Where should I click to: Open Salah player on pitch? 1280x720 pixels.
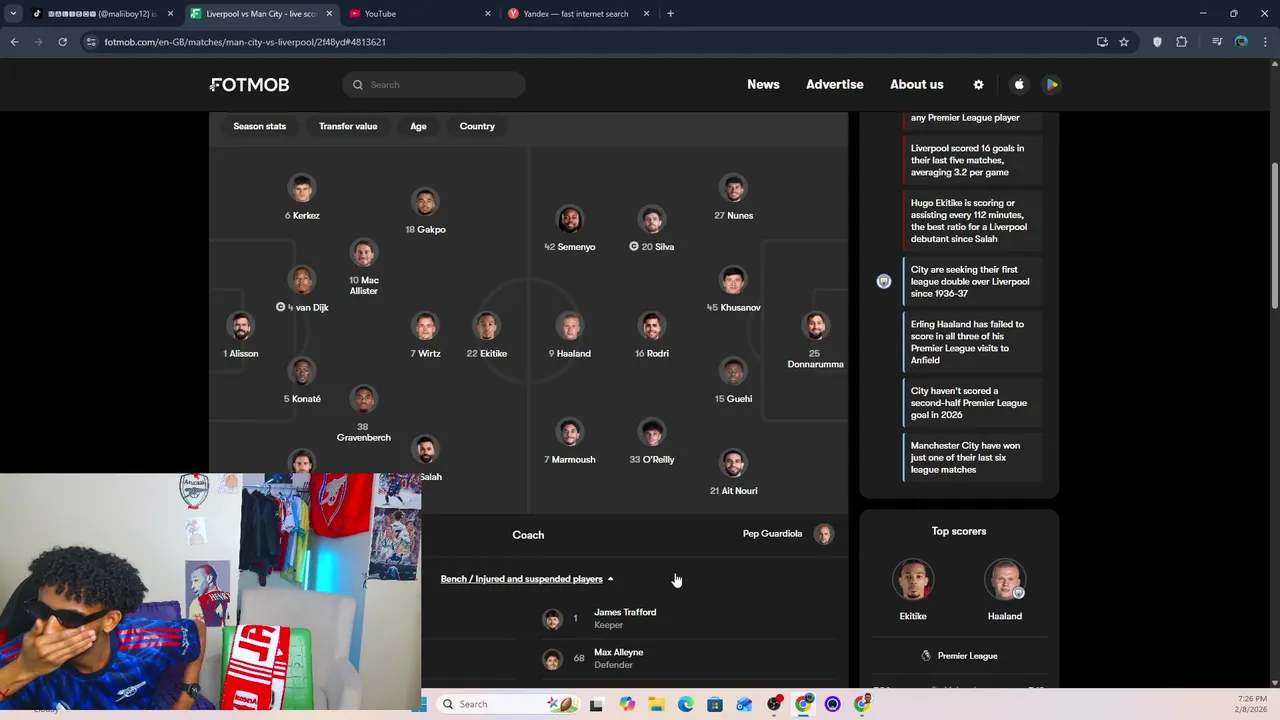tap(425, 451)
